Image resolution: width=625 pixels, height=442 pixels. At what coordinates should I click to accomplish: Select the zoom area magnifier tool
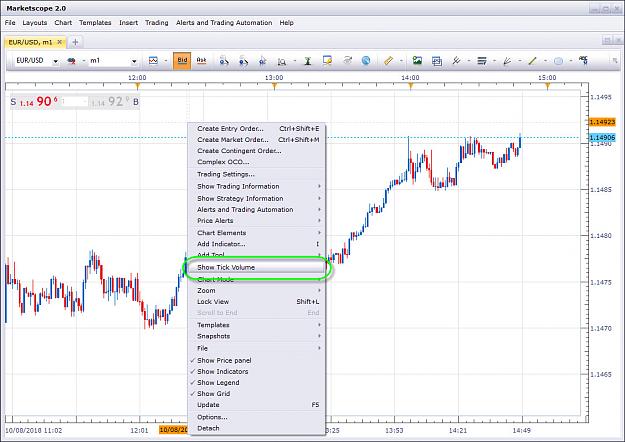[x=282, y=61]
